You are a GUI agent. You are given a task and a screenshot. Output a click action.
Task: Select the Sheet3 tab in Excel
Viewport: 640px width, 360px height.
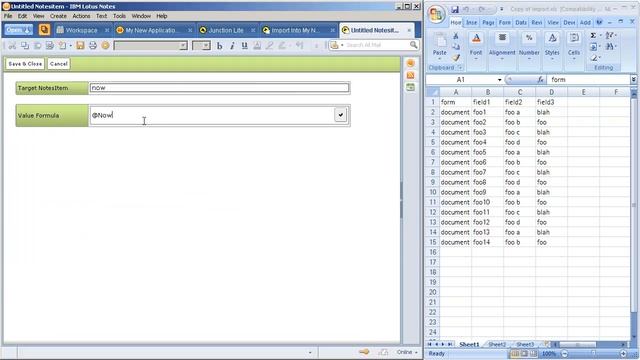click(524, 344)
